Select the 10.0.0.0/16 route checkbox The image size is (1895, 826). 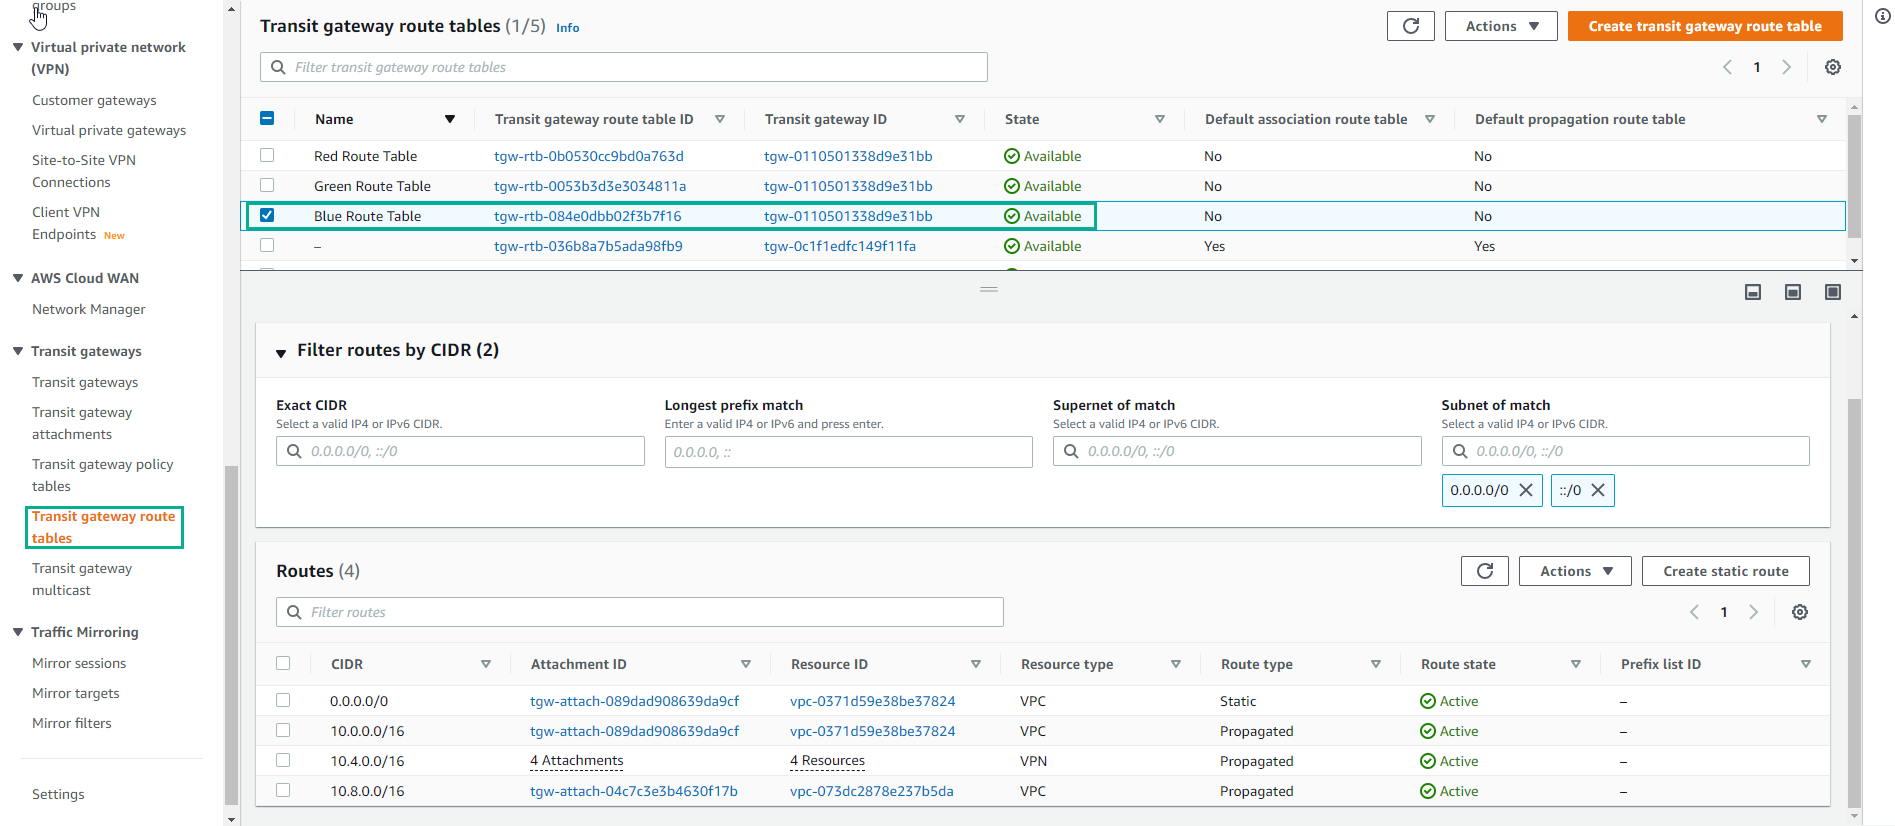coord(283,730)
